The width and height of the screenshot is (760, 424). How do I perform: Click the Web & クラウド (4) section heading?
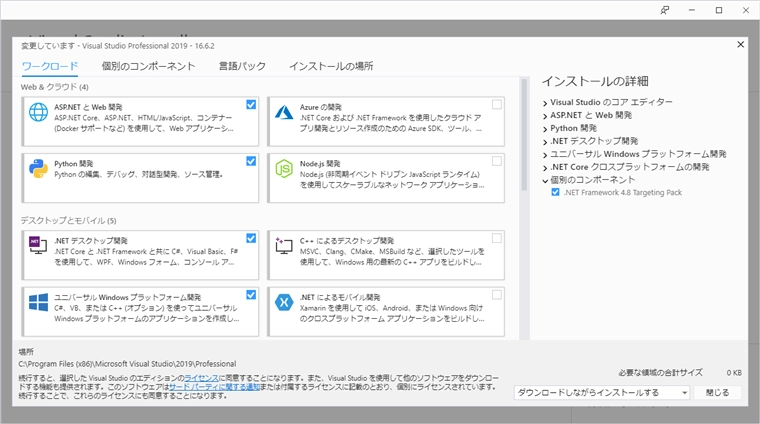[54, 87]
